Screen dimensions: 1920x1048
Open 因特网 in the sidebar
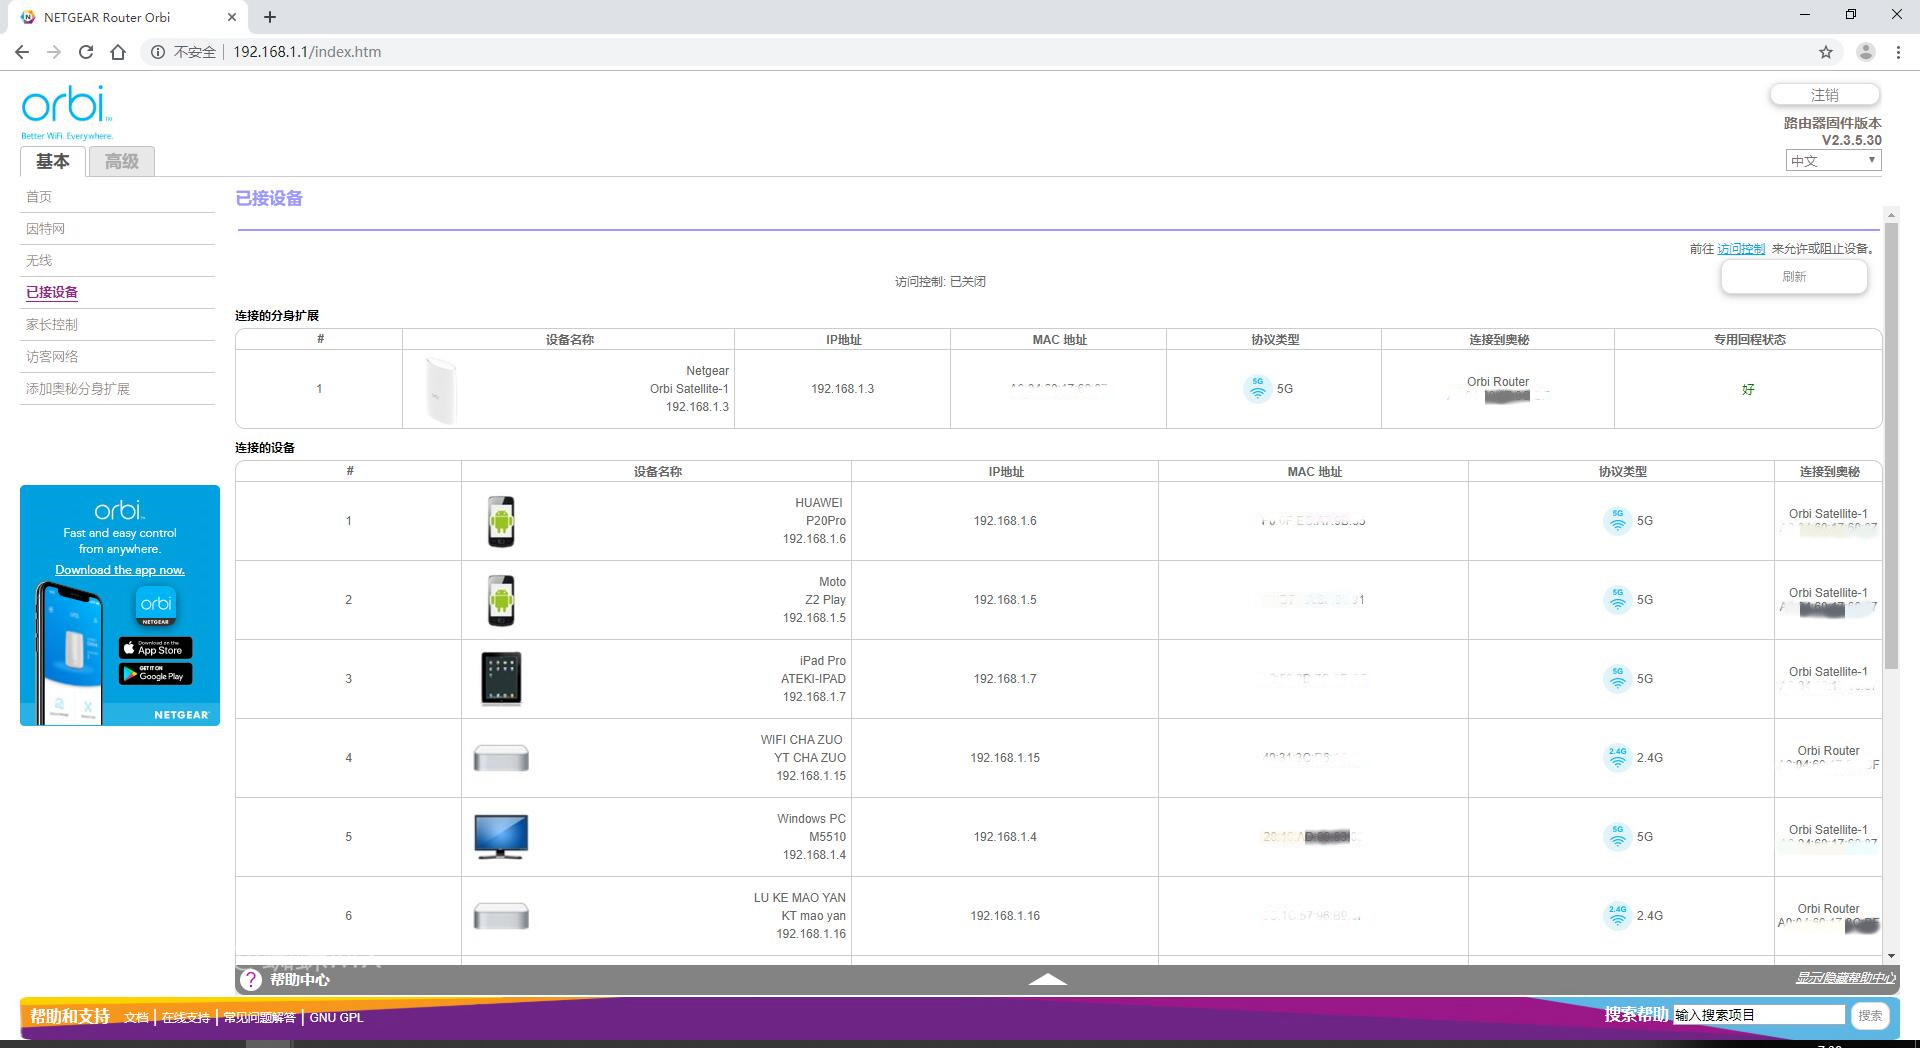click(45, 229)
